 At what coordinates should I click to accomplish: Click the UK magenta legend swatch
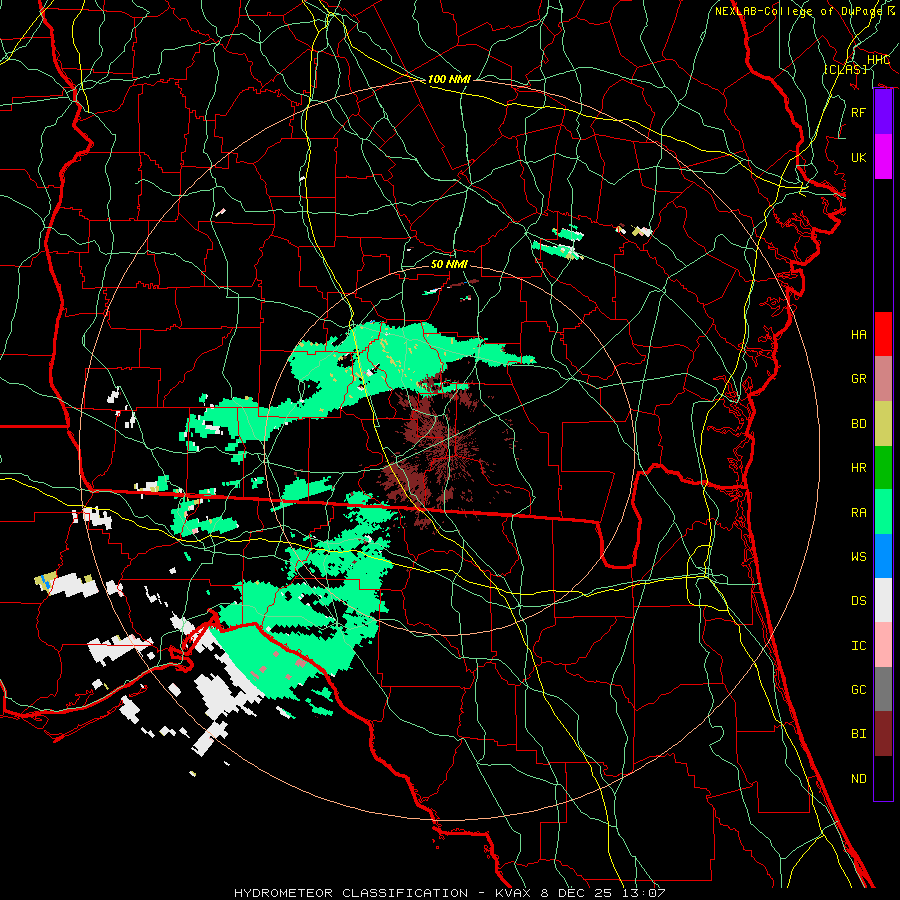pyautogui.click(x=883, y=157)
